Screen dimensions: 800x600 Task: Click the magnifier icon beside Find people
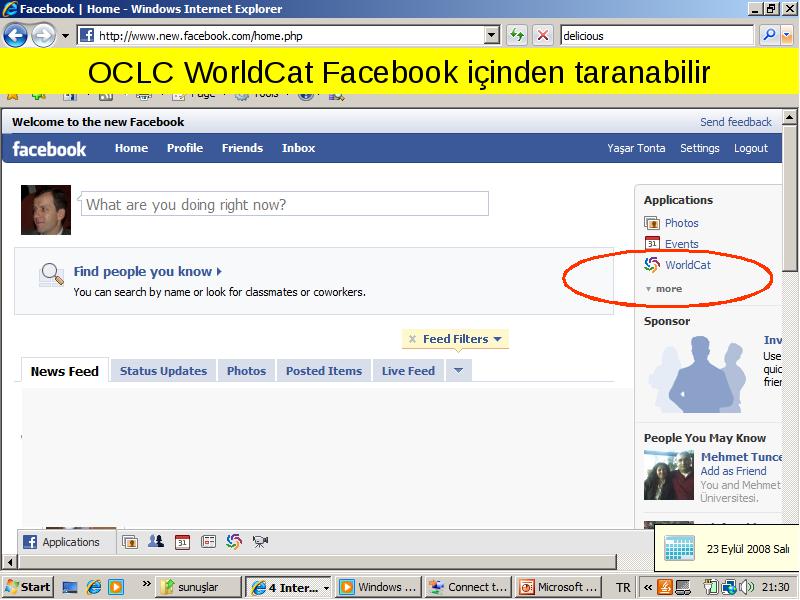(52, 274)
